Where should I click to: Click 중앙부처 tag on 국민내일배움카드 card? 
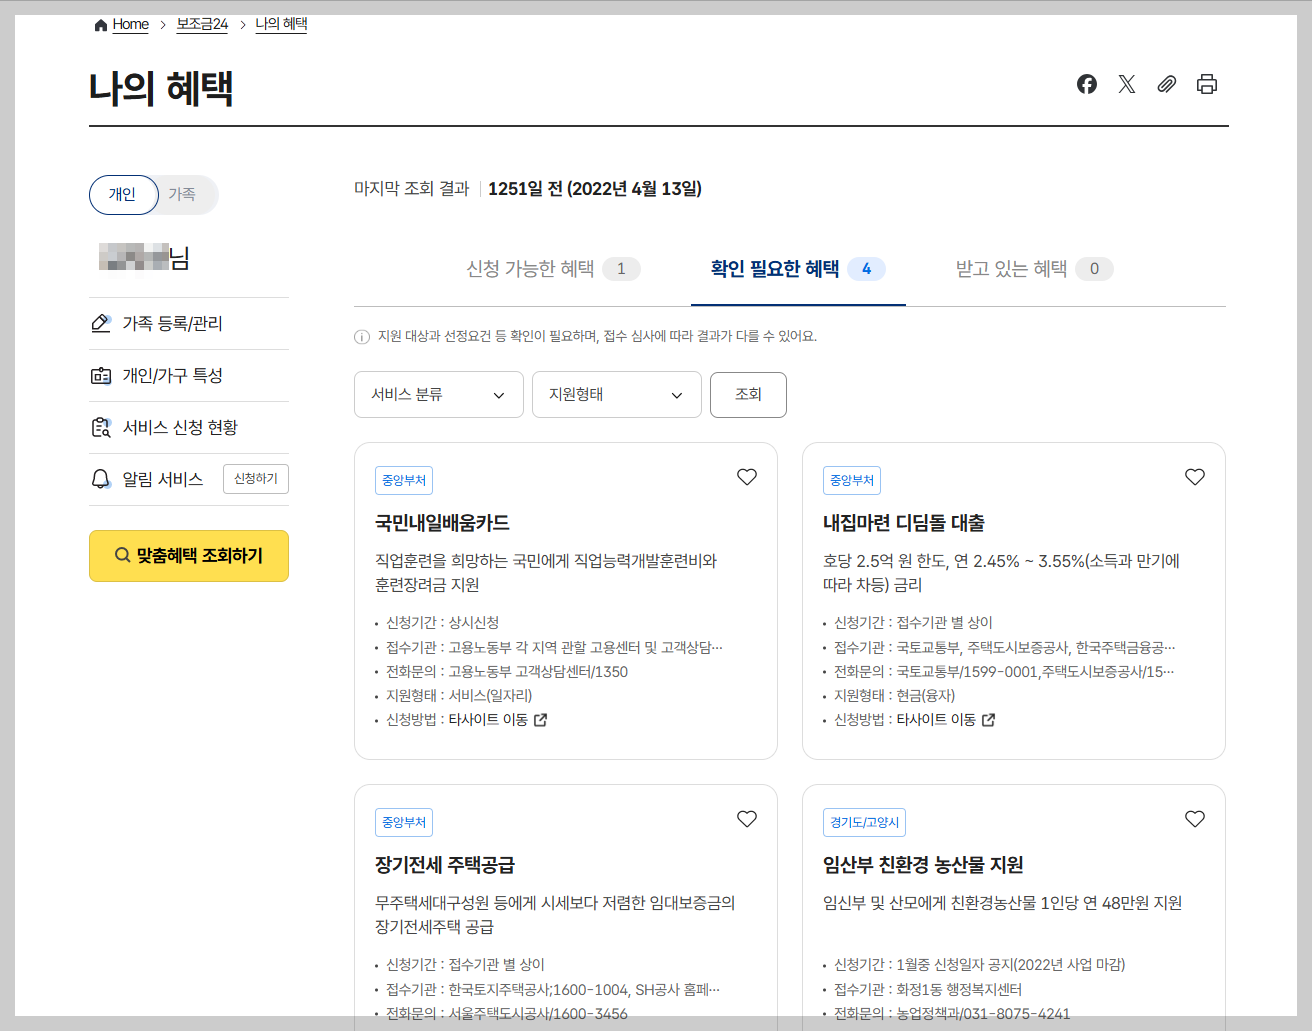(404, 480)
